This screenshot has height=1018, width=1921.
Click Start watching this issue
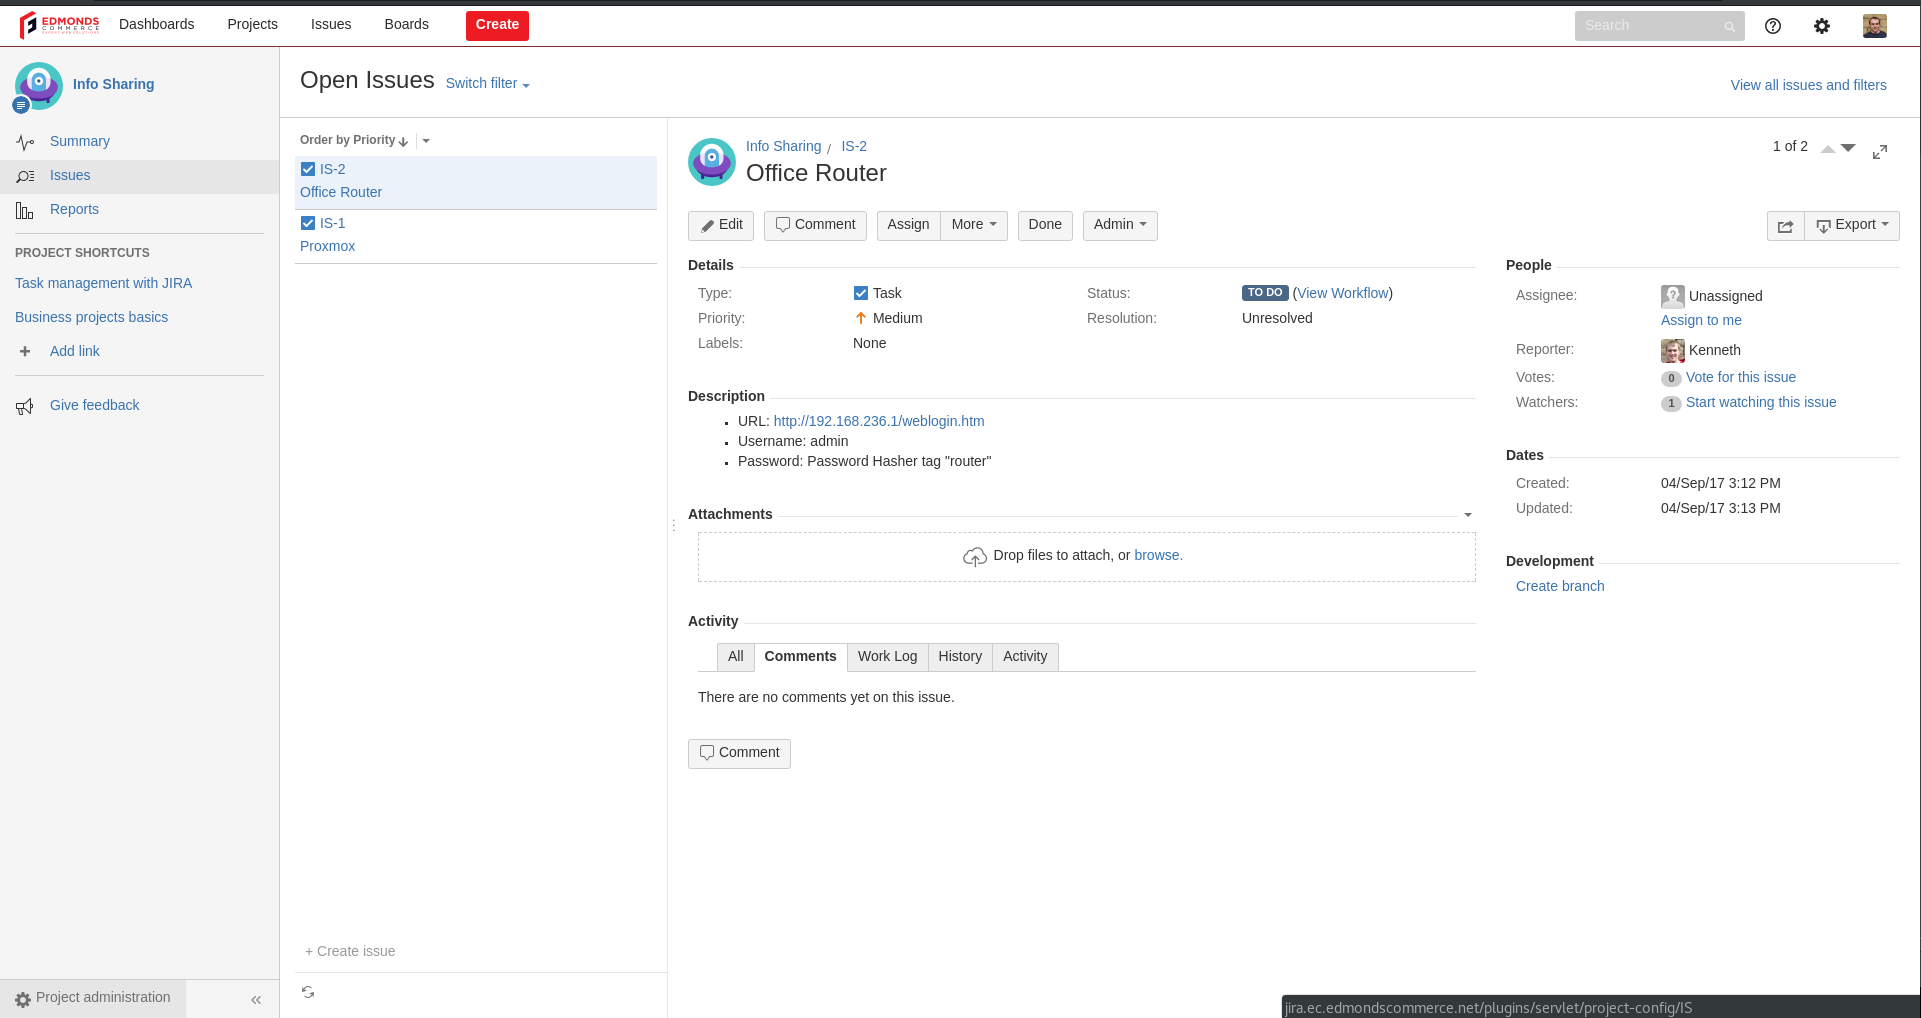[x=1761, y=403]
